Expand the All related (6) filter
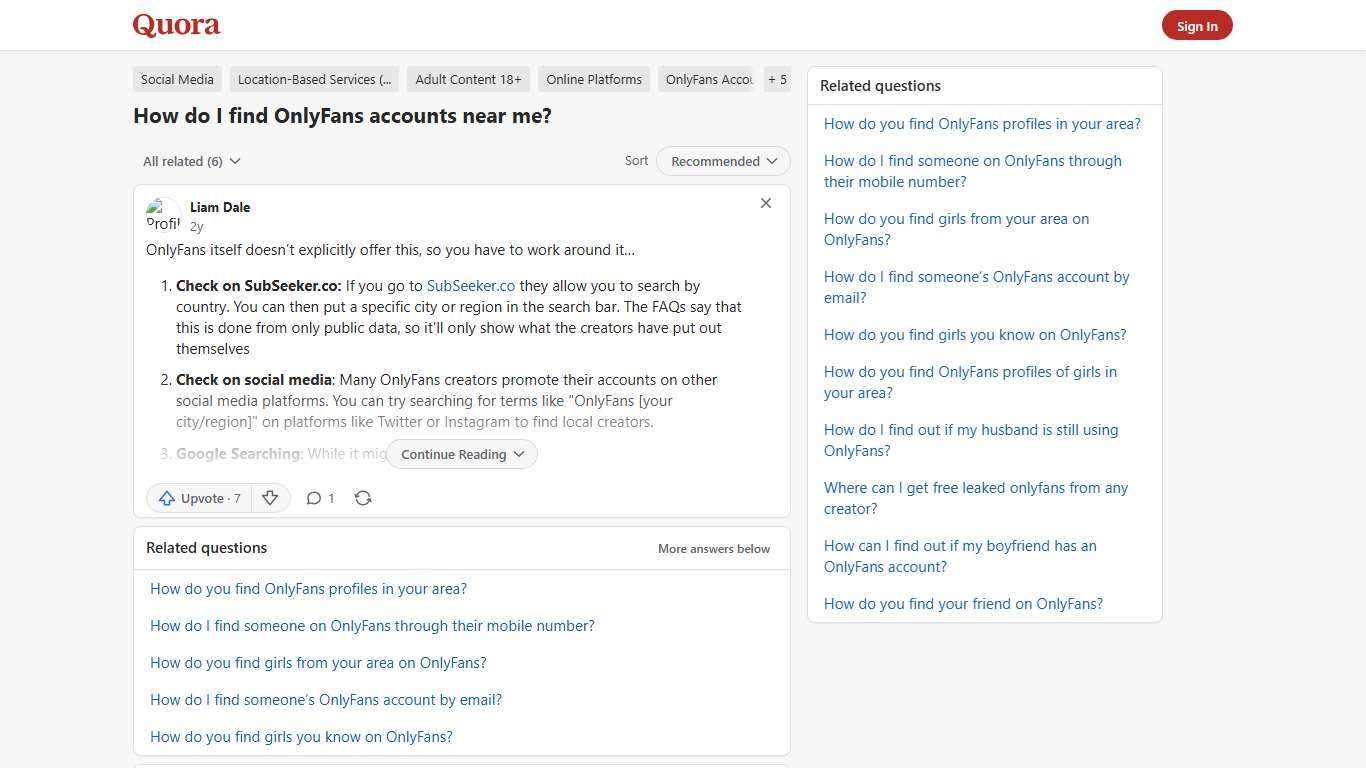This screenshot has width=1366, height=768. [x=191, y=161]
